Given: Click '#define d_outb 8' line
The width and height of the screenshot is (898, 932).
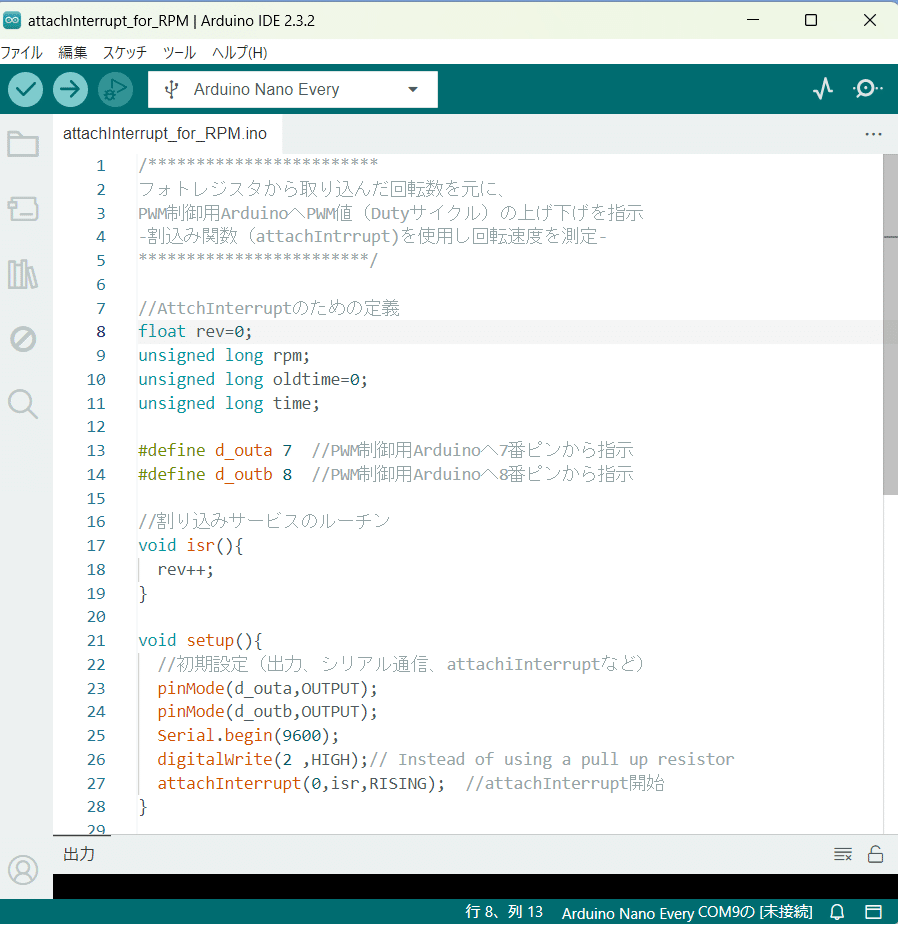Looking at the screenshot, I should 215,474.
